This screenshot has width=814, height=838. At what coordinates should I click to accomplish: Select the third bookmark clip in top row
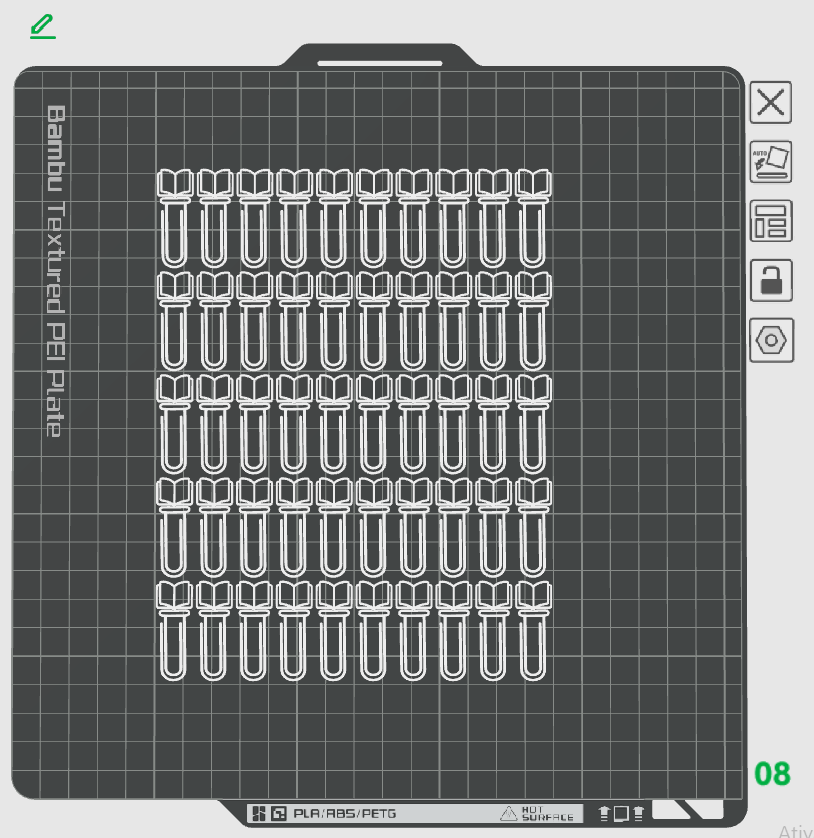[254, 219]
